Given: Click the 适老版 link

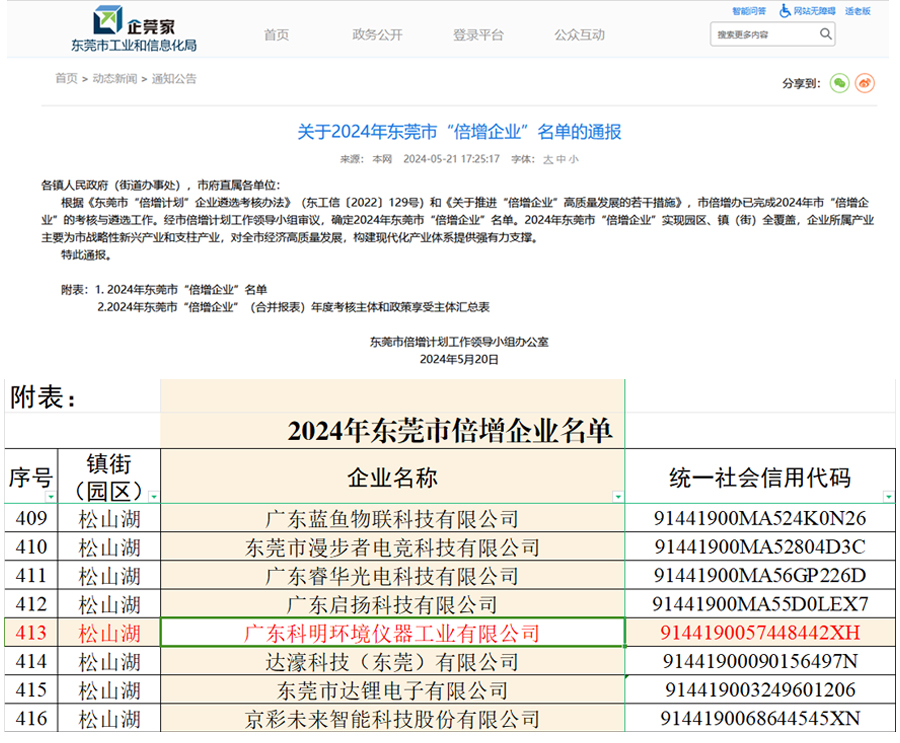Looking at the screenshot, I should 858,11.
